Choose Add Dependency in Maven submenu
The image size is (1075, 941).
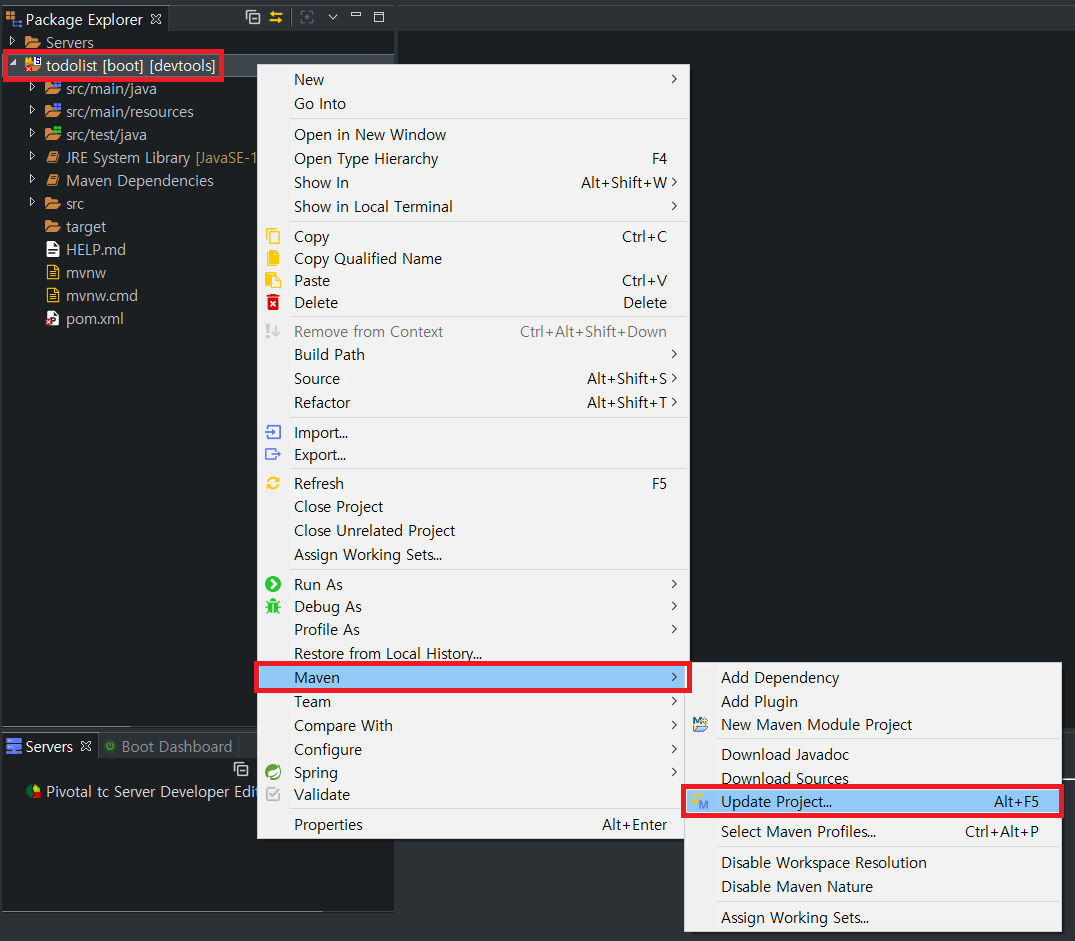873,677
